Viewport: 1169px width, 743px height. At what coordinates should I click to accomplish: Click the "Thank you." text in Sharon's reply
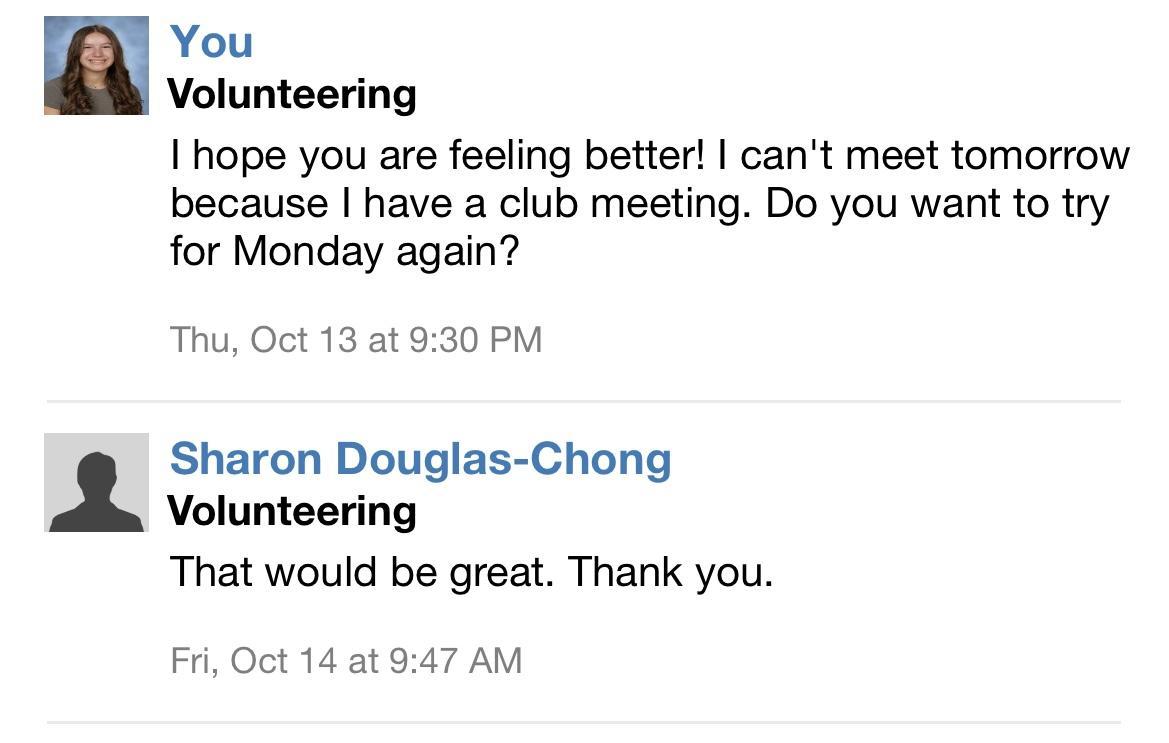coord(670,572)
